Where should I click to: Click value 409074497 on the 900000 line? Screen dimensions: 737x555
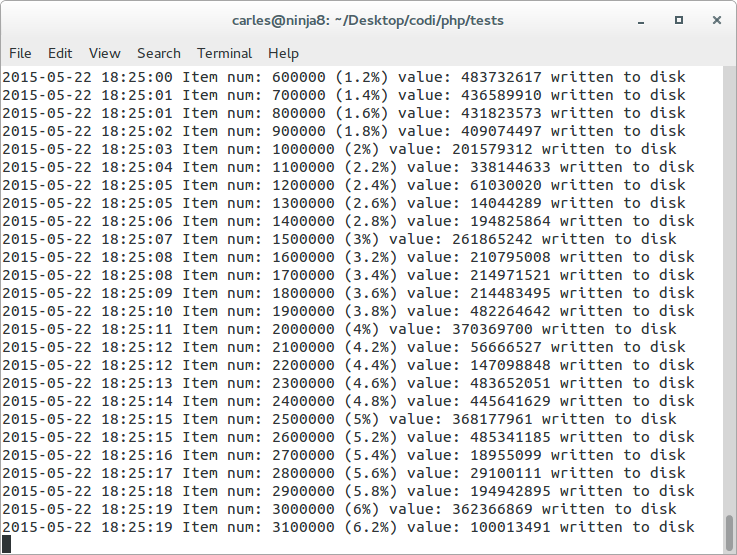(501, 131)
